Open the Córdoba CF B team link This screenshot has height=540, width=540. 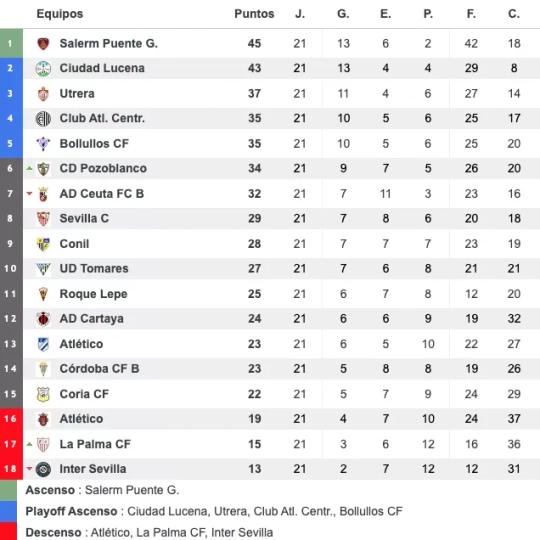click(99, 369)
